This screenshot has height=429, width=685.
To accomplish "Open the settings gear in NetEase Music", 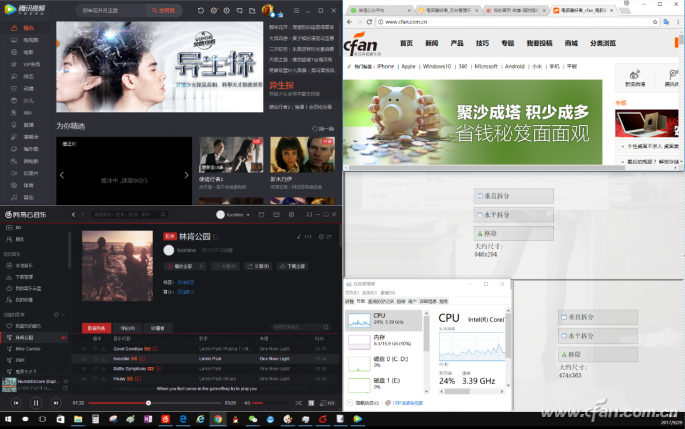I will click(x=291, y=214).
